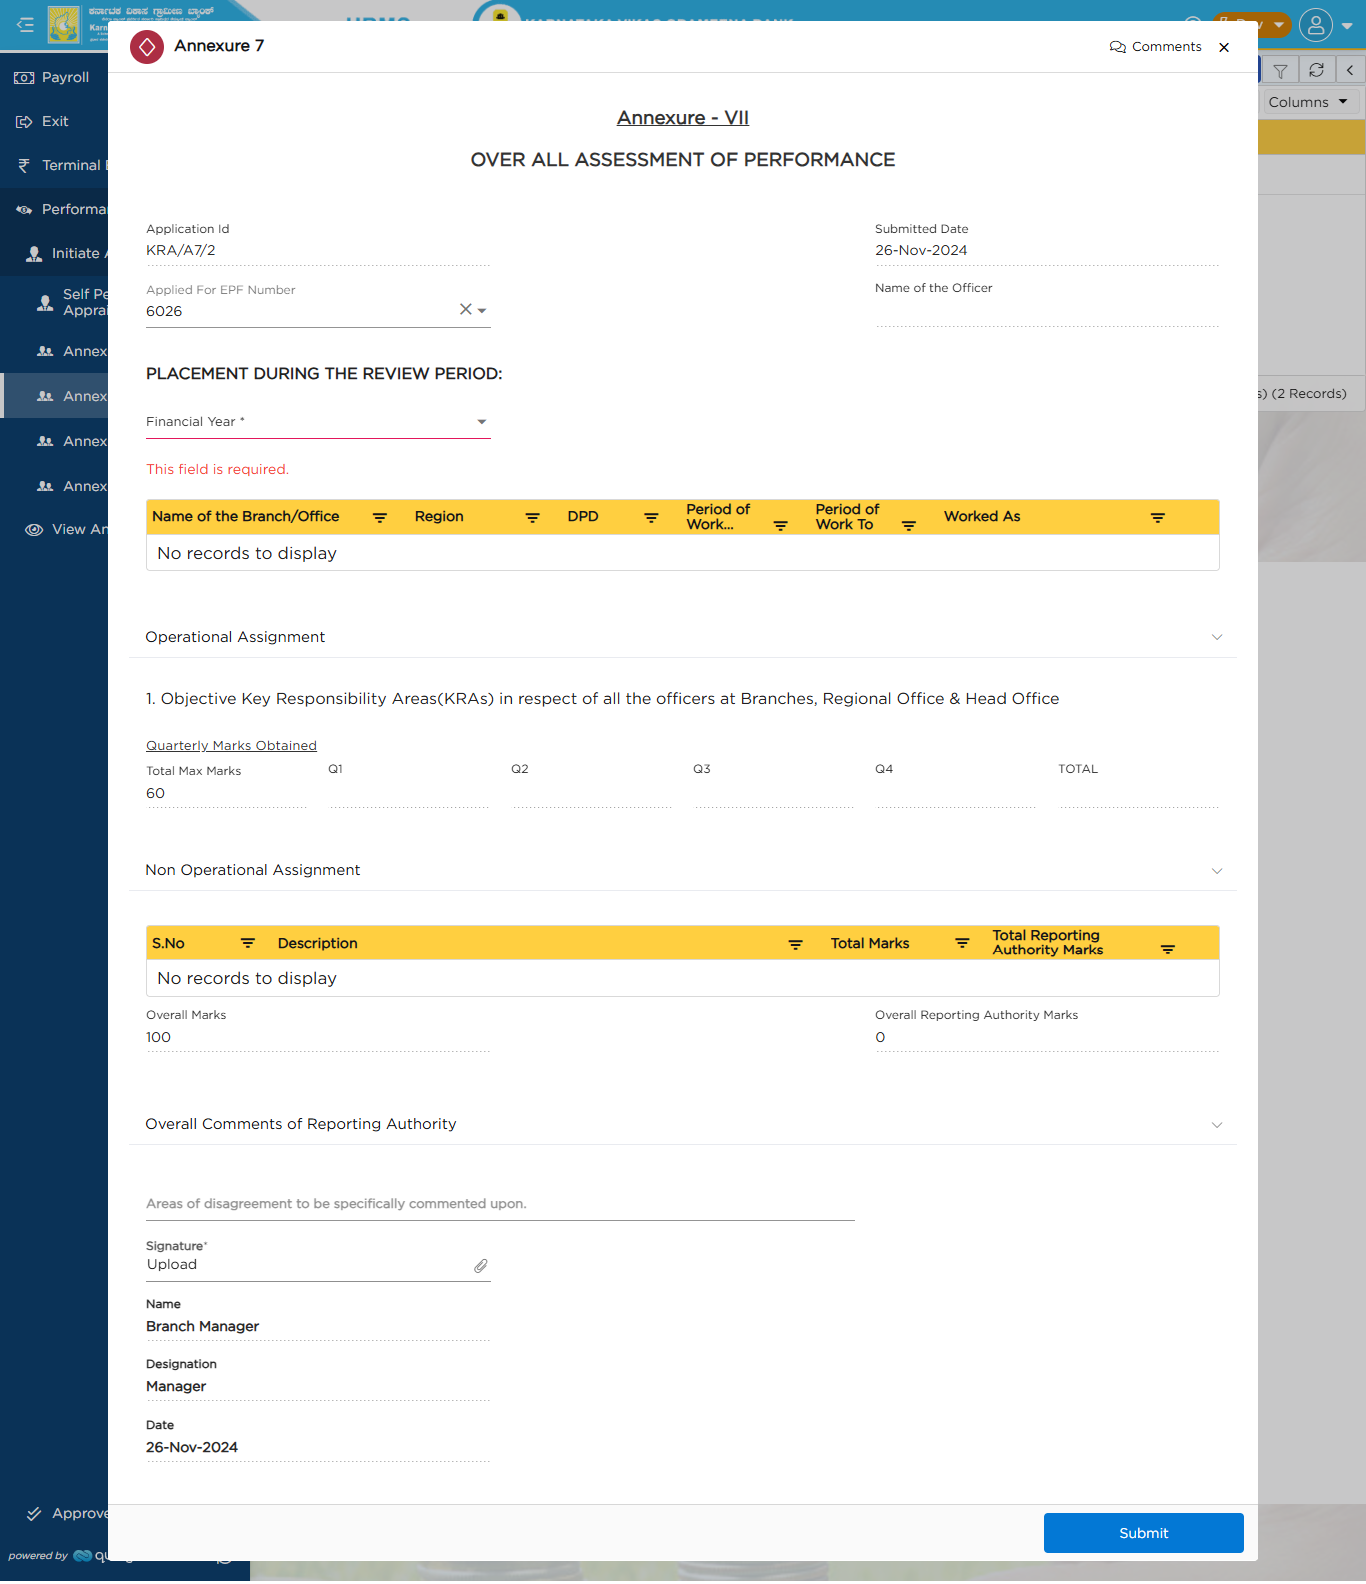
Task: Click the Quarterly Marks Obtained link
Action: point(231,746)
